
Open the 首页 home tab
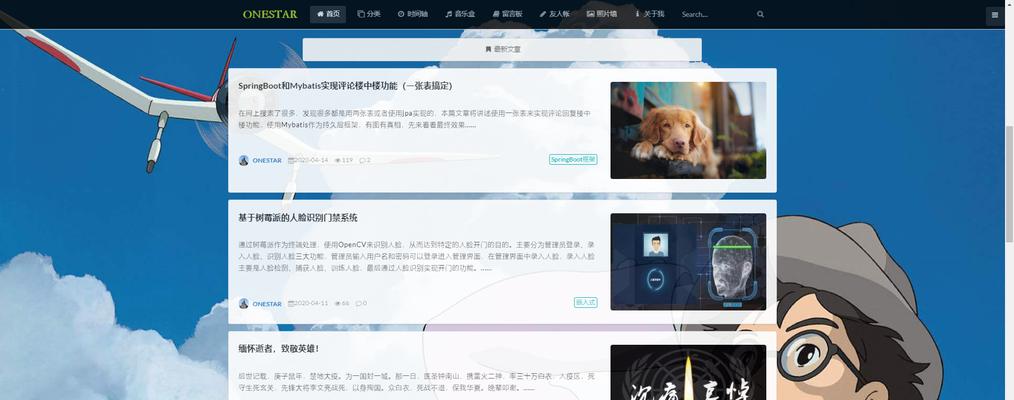coord(328,14)
